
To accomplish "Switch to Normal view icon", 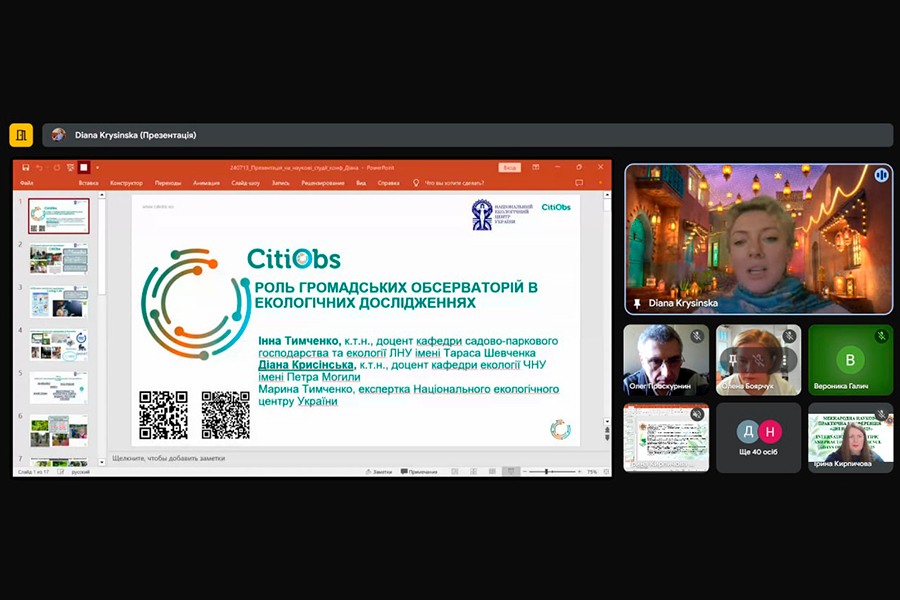I will point(455,472).
